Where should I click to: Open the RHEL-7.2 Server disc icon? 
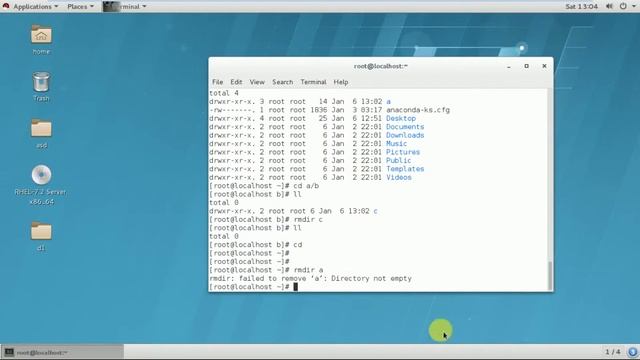click(x=41, y=175)
